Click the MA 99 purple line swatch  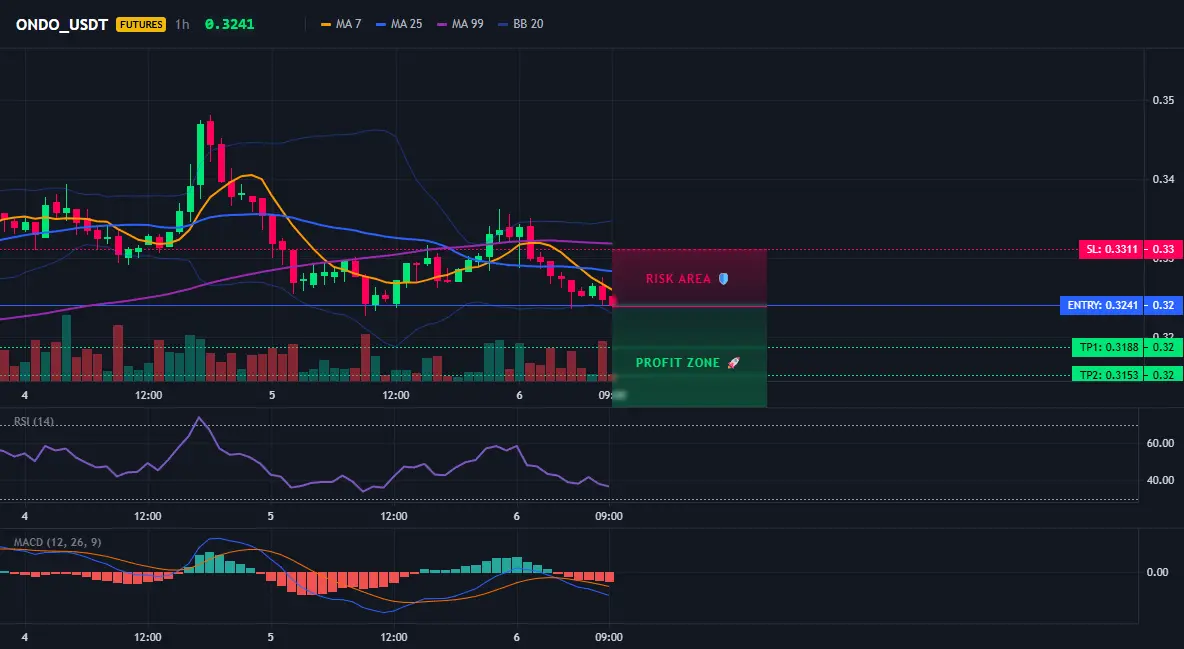tap(442, 24)
